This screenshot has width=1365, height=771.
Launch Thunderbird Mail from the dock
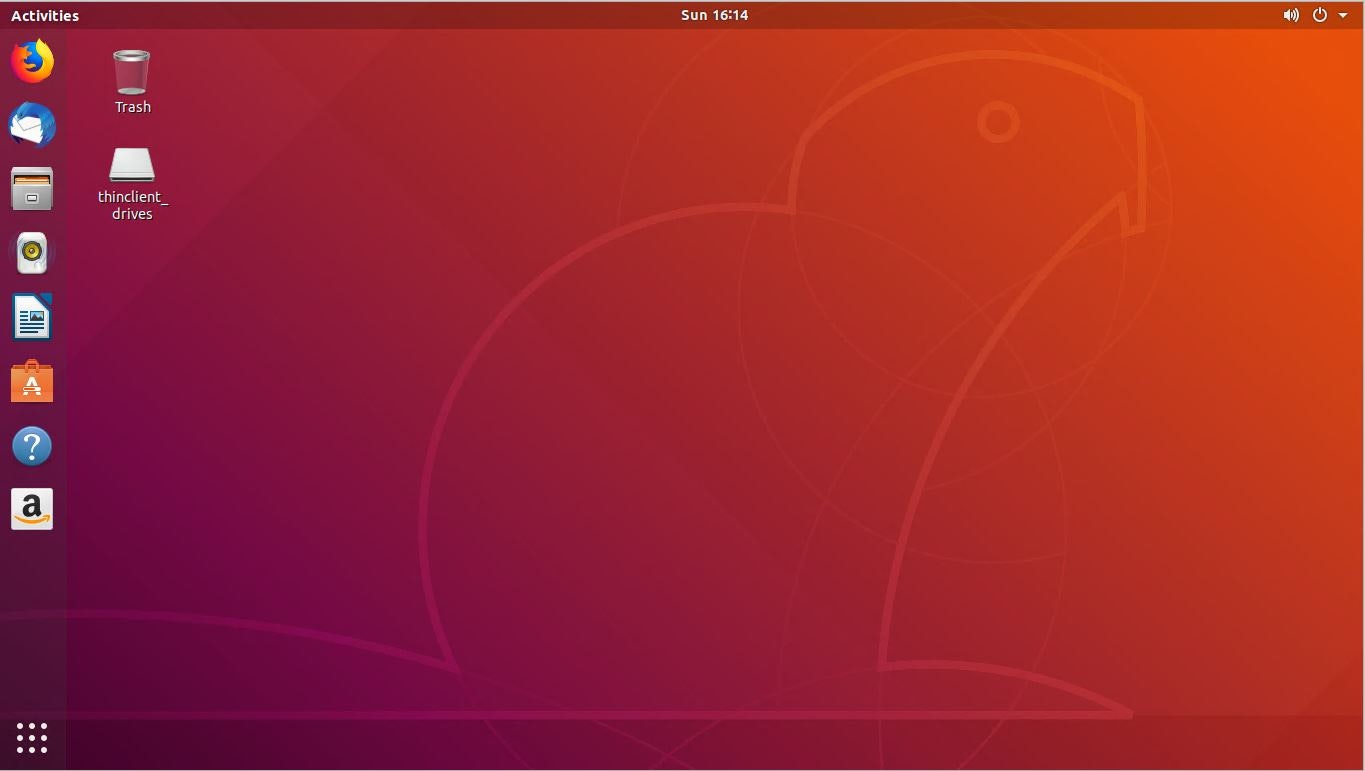point(32,125)
